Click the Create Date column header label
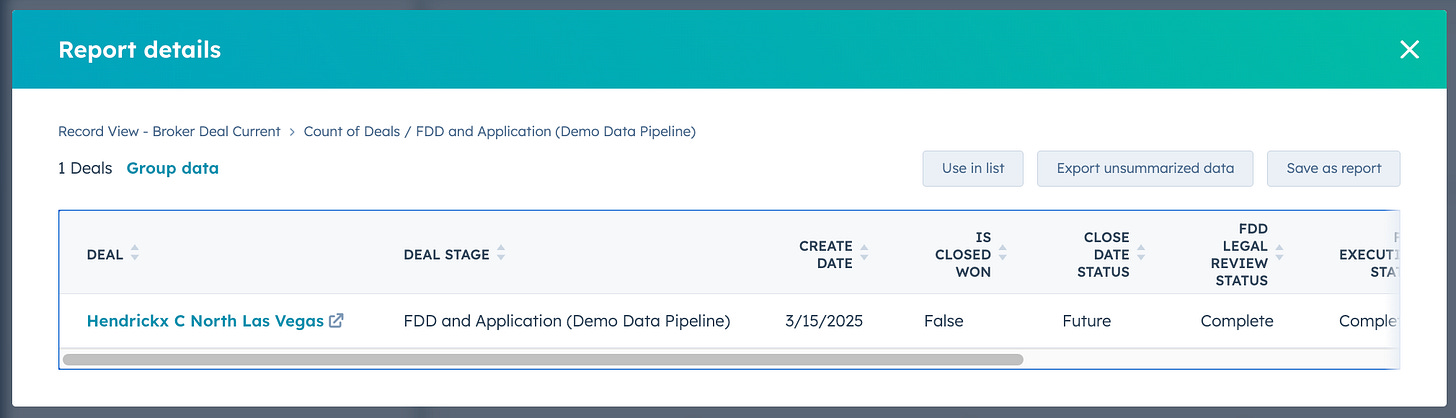Viewport: 1456px width, 418px height. click(826, 254)
